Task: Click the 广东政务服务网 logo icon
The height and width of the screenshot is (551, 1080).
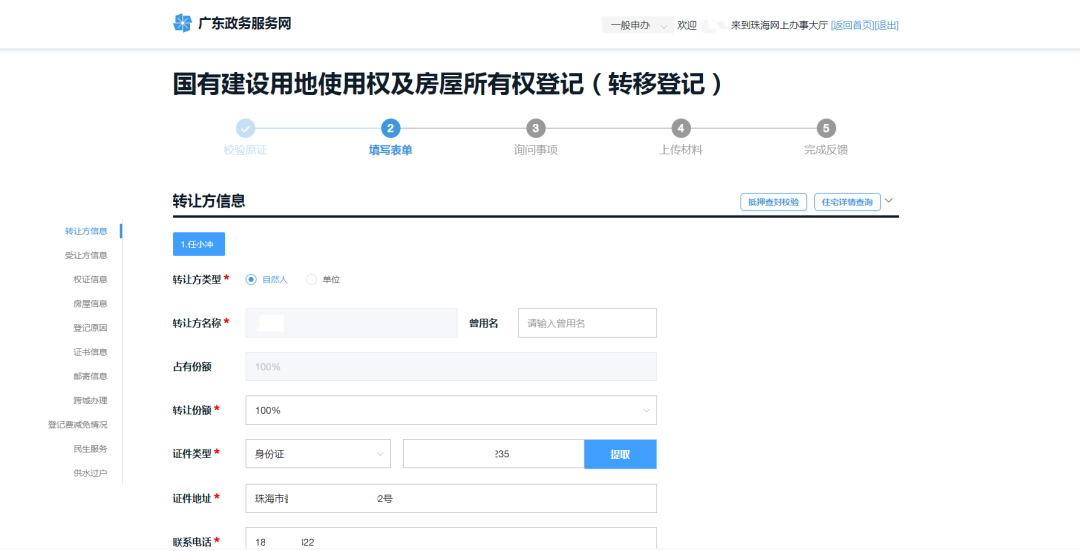Action: [181, 24]
